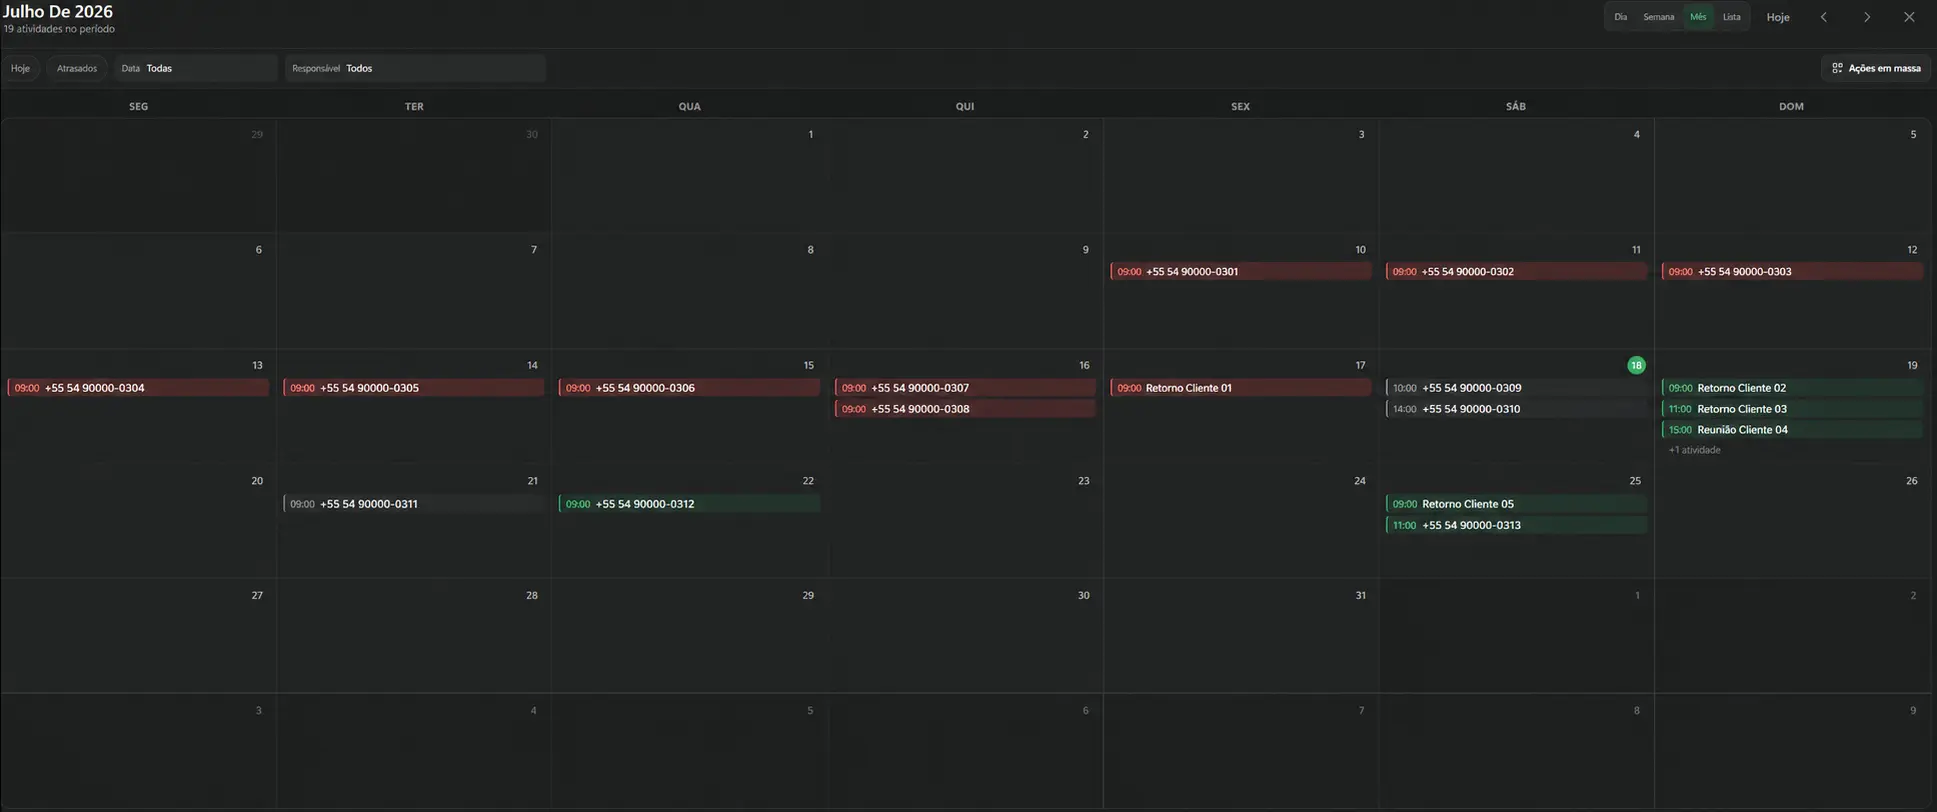Go to the next month arrow
Screen dimensions: 1937x812
(x=1866, y=17)
